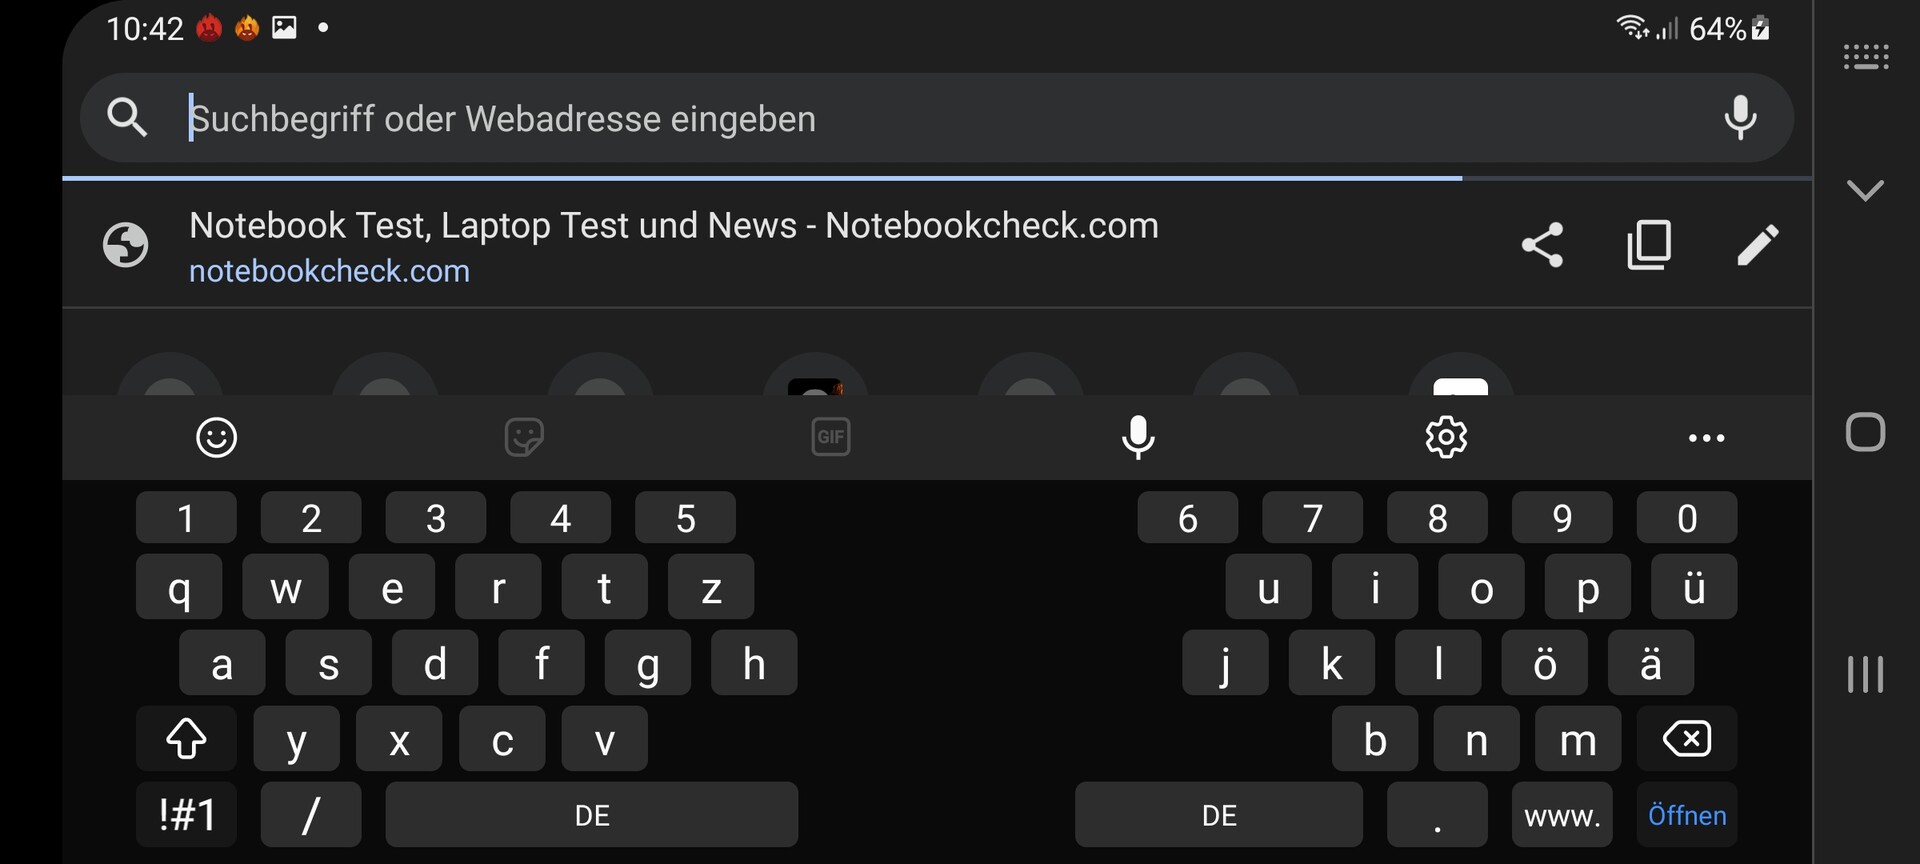Focus the search or web address field
The height and width of the screenshot is (864, 1920).
coord(900,119)
